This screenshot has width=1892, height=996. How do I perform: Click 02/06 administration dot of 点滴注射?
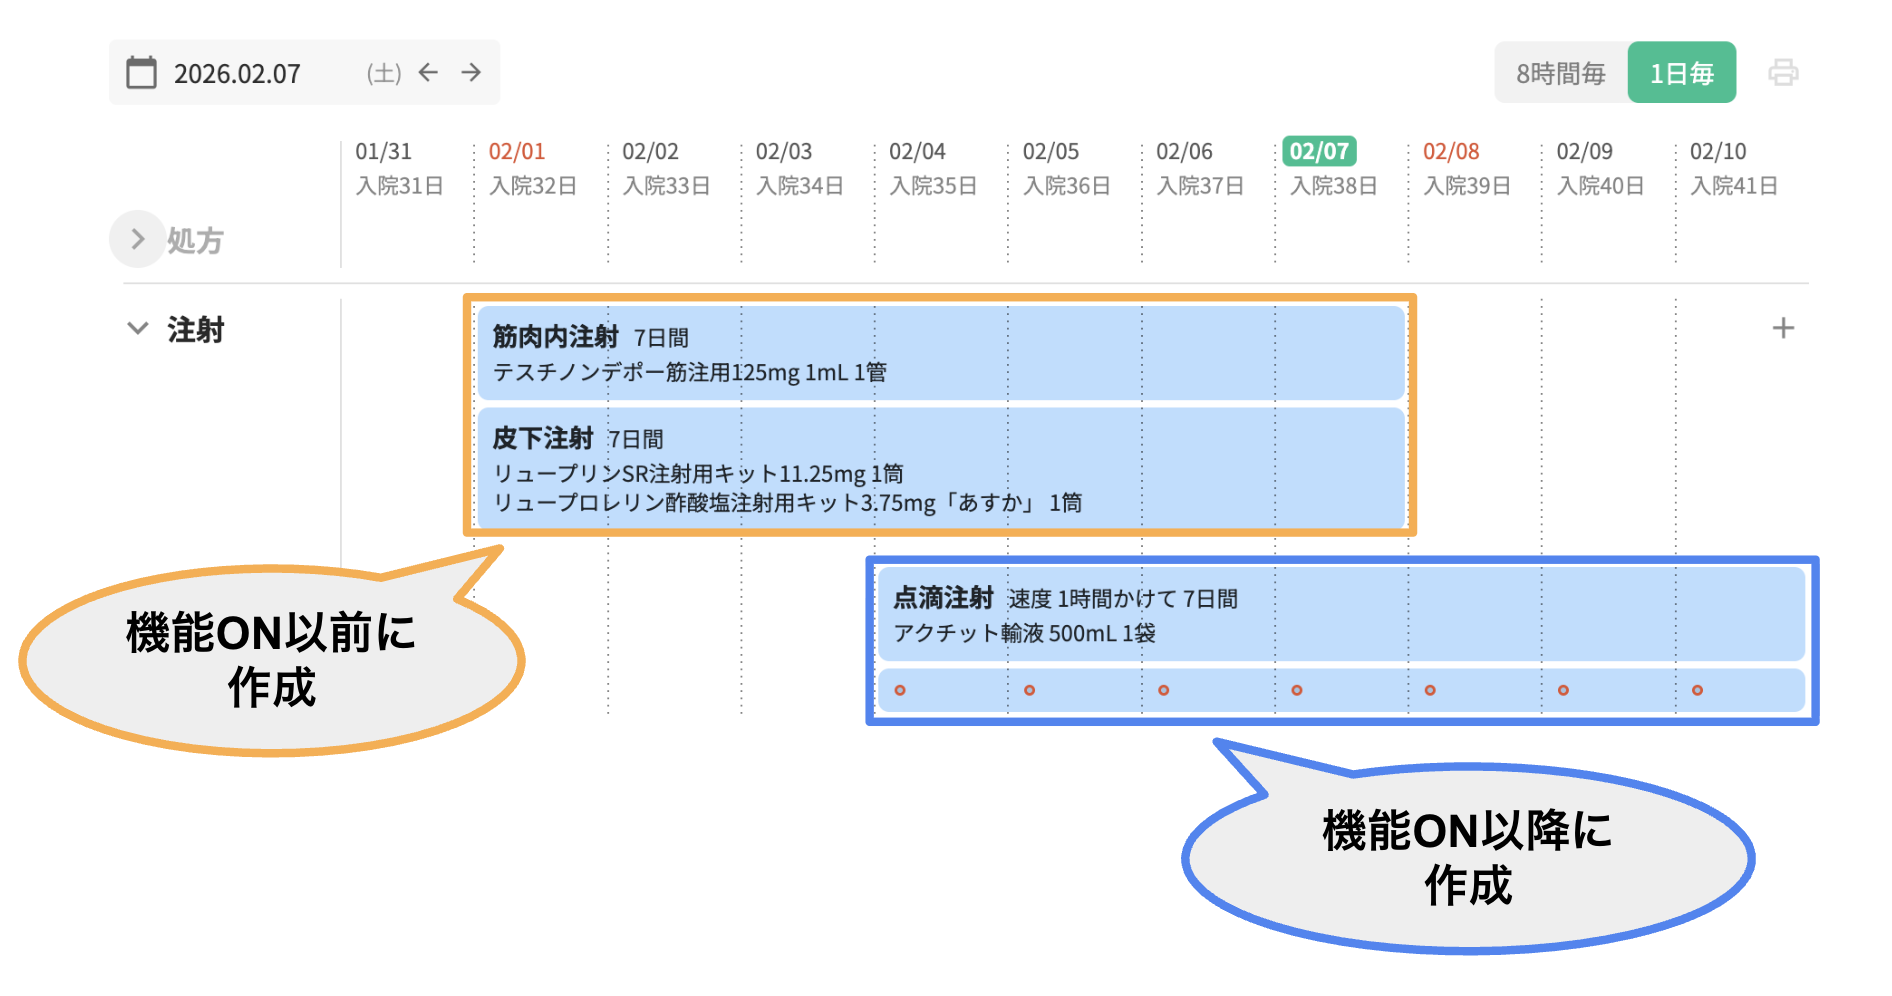pyautogui.click(x=1164, y=690)
